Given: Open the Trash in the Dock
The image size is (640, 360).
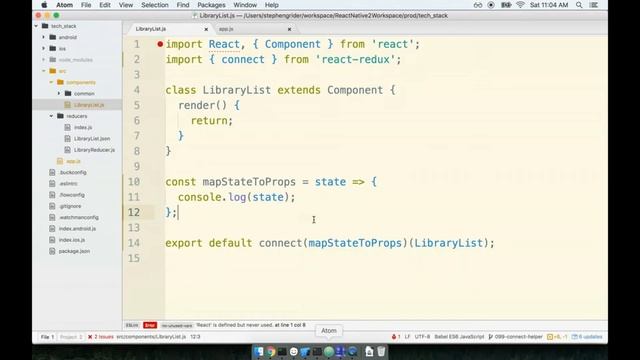Looking at the screenshot, I should coord(381,351).
